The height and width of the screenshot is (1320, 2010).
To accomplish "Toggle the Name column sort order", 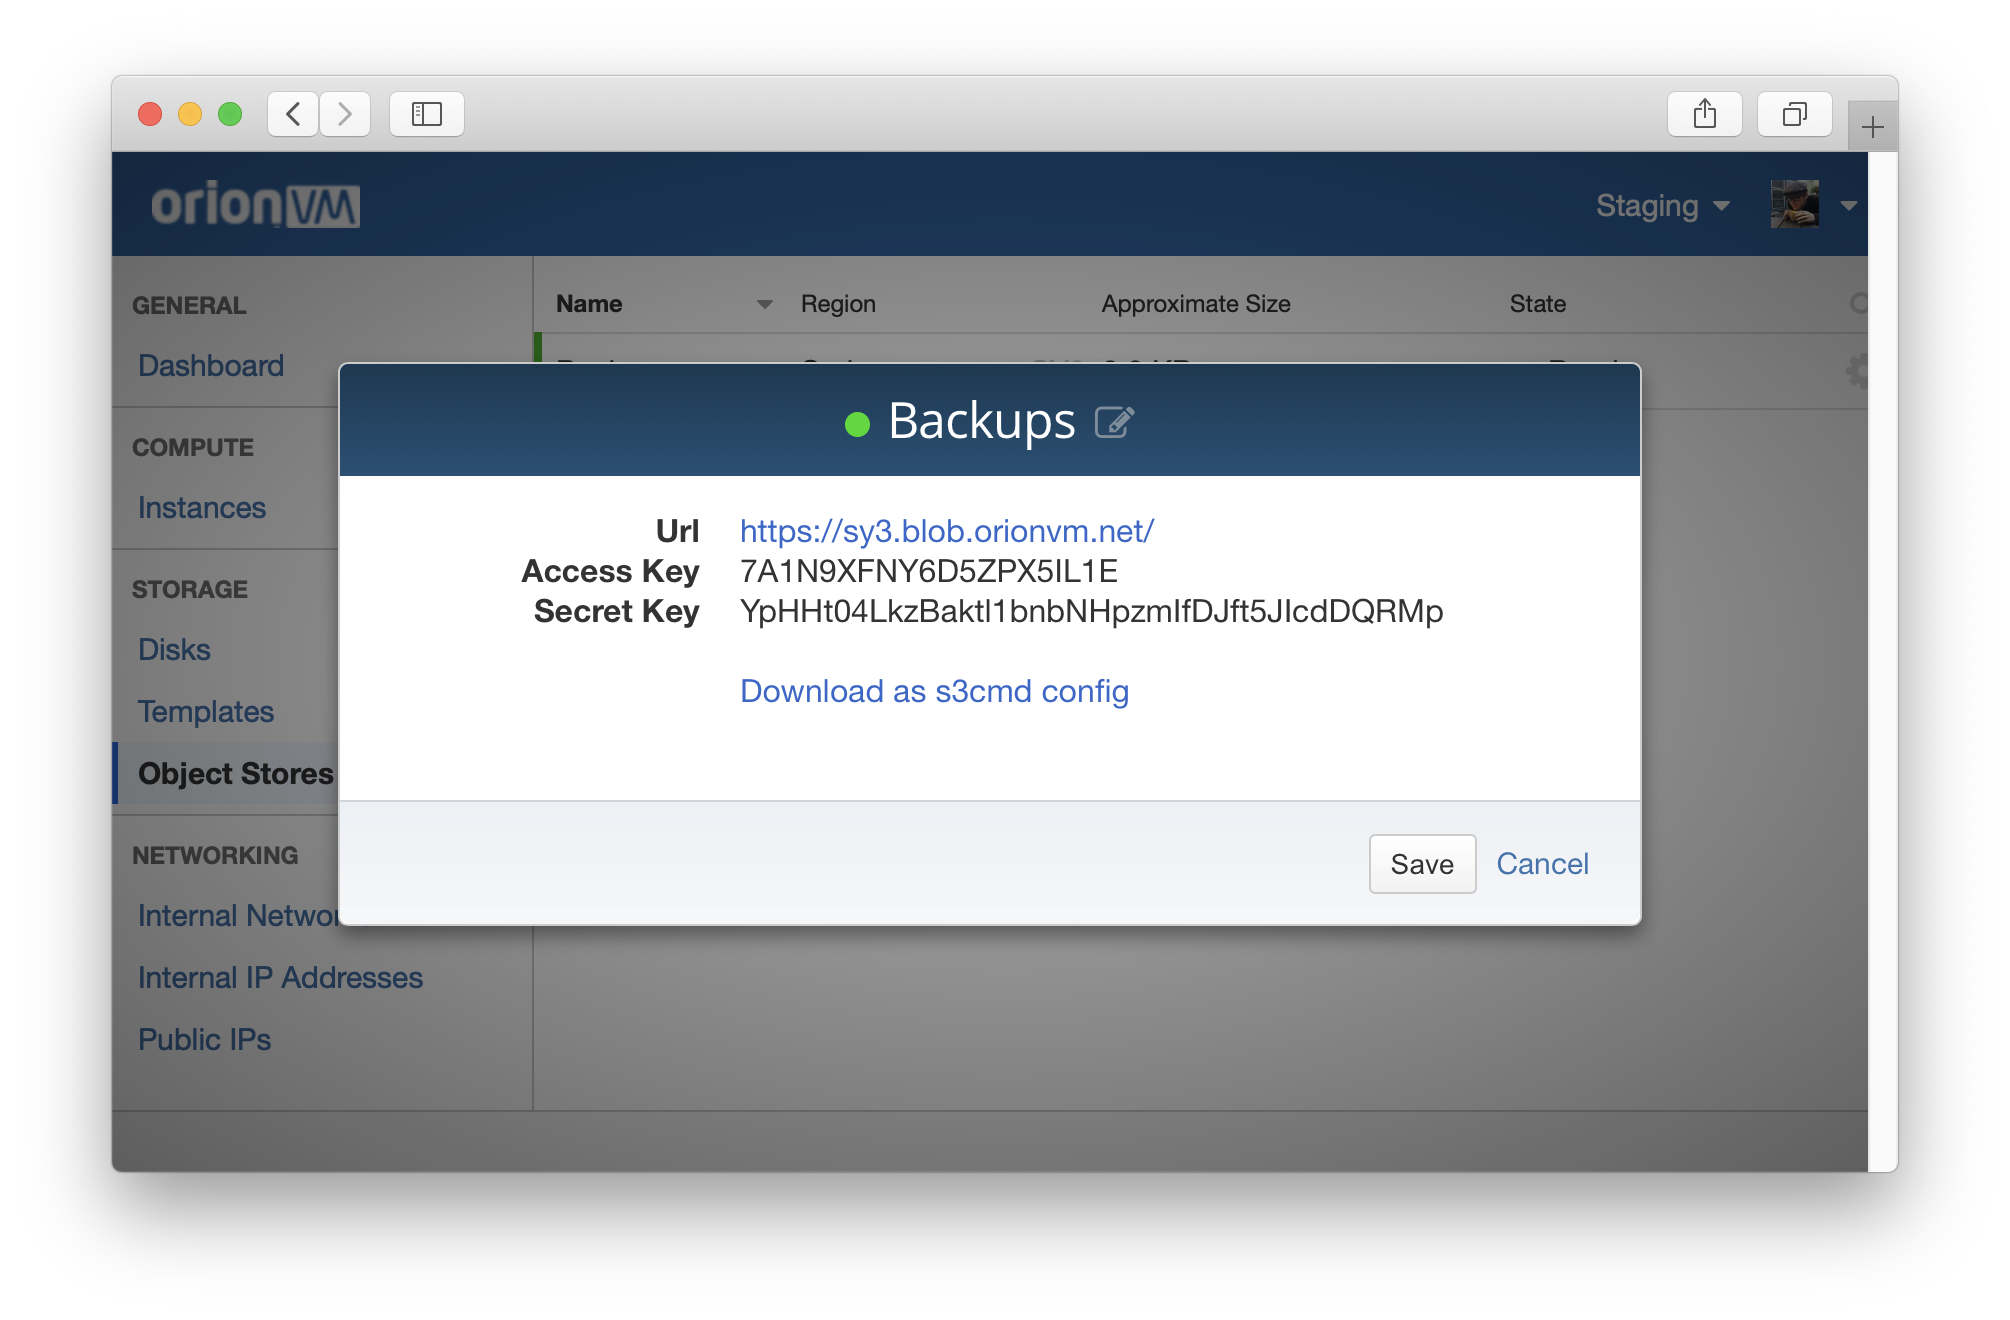I will click(589, 303).
